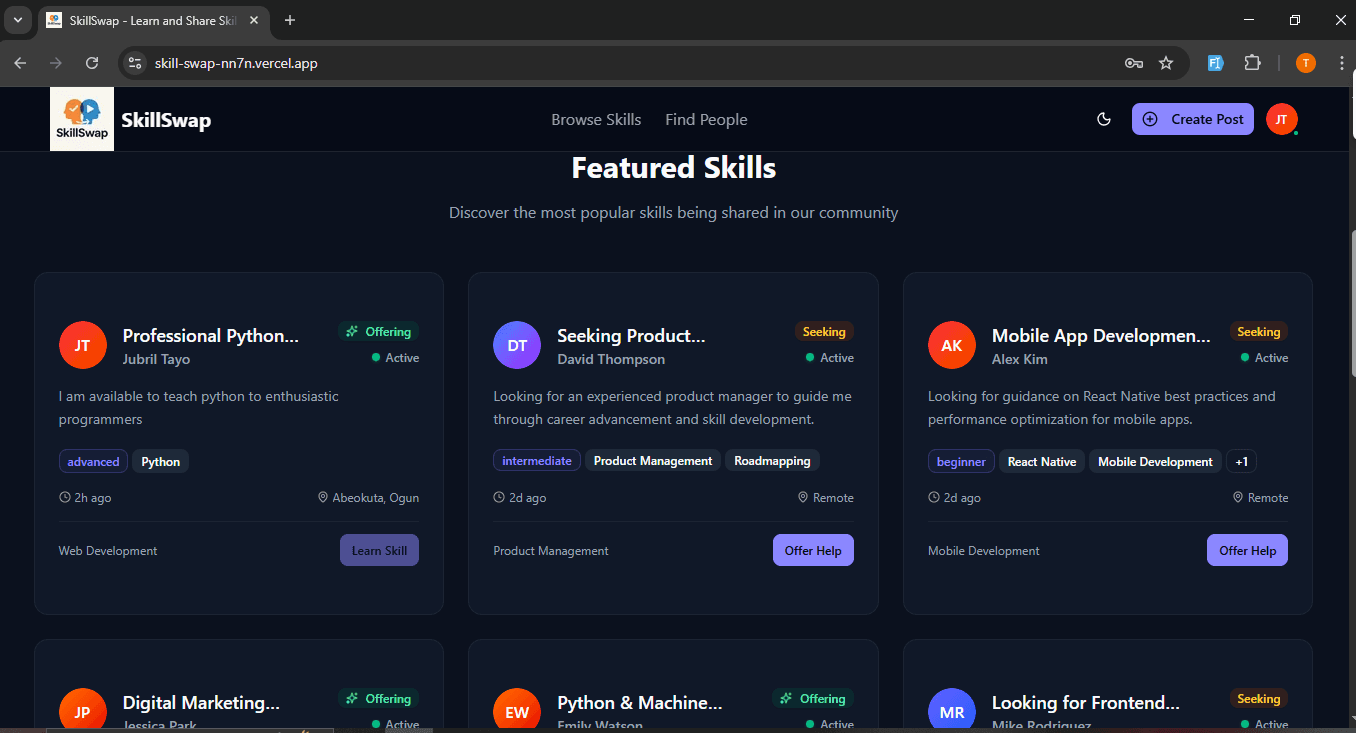Click Mobile Development tag on Alex Kim card
This screenshot has height=733, width=1356.
click(x=1155, y=462)
